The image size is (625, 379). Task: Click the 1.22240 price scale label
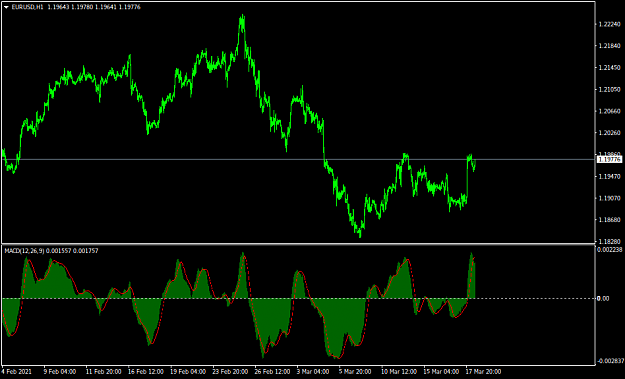coord(609,24)
